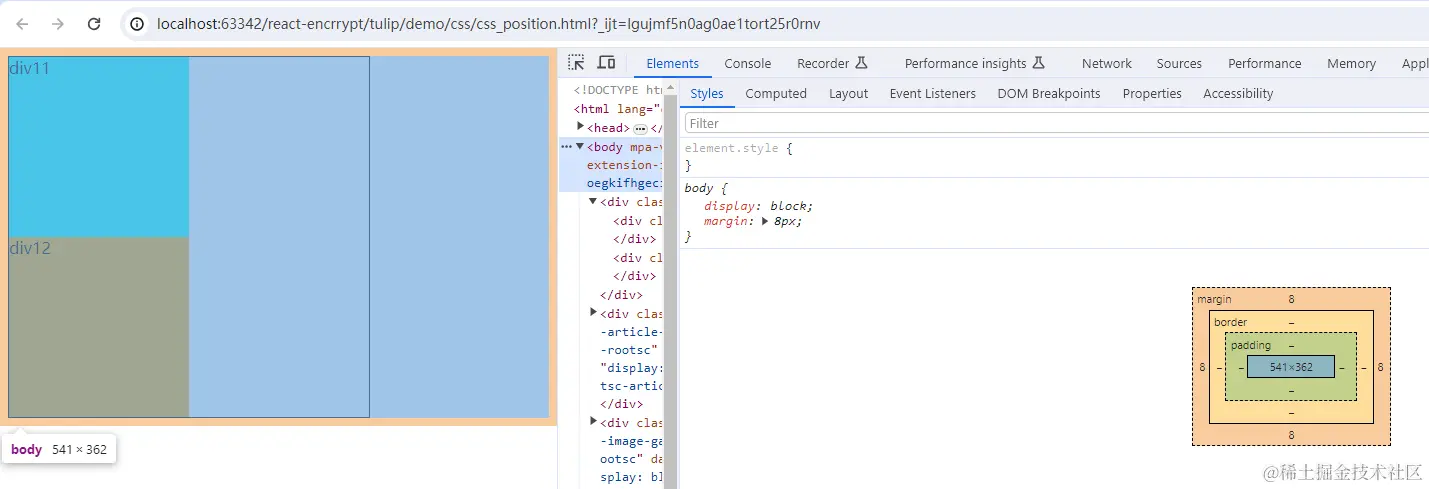This screenshot has width=1429, height=489.
Task: Click the right margin value 8 in box model
Action: [1380, 367]
